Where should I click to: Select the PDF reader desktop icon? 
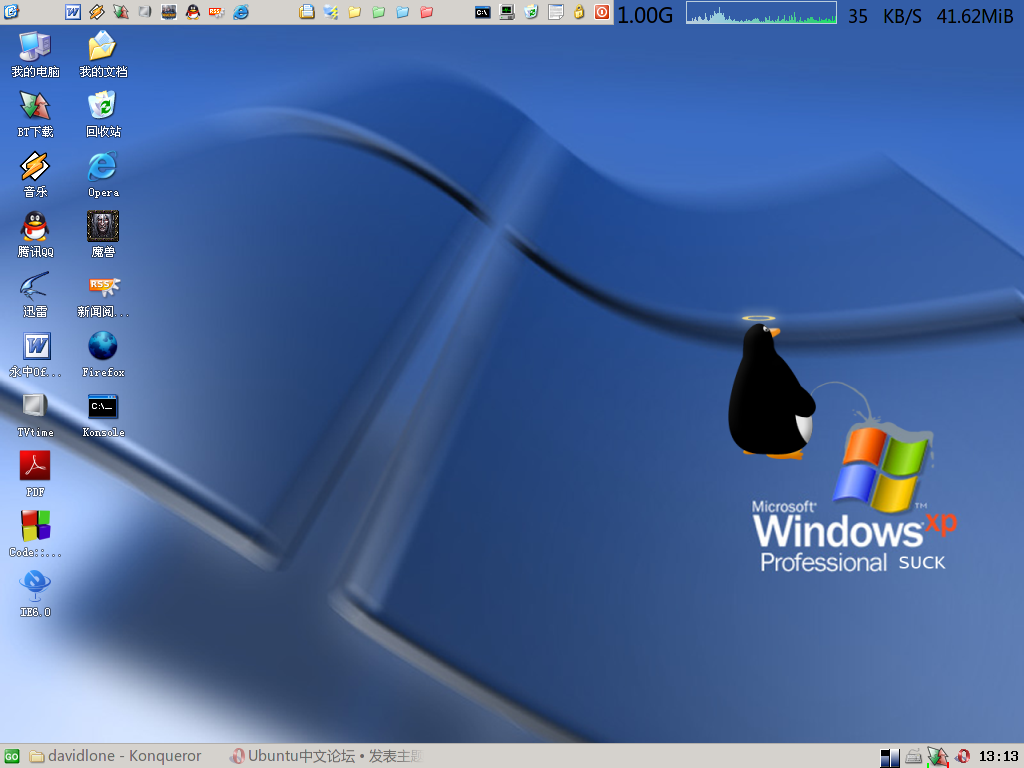(35, 475)
